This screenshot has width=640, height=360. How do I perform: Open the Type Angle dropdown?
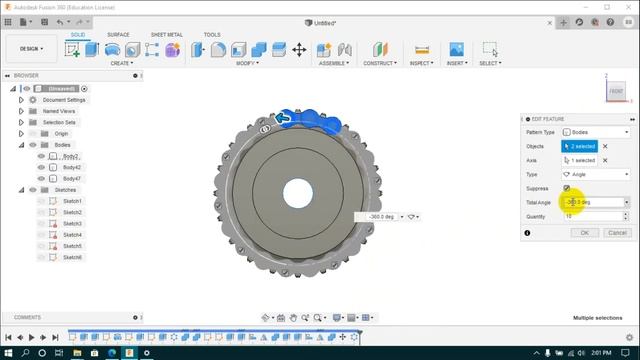596,174
